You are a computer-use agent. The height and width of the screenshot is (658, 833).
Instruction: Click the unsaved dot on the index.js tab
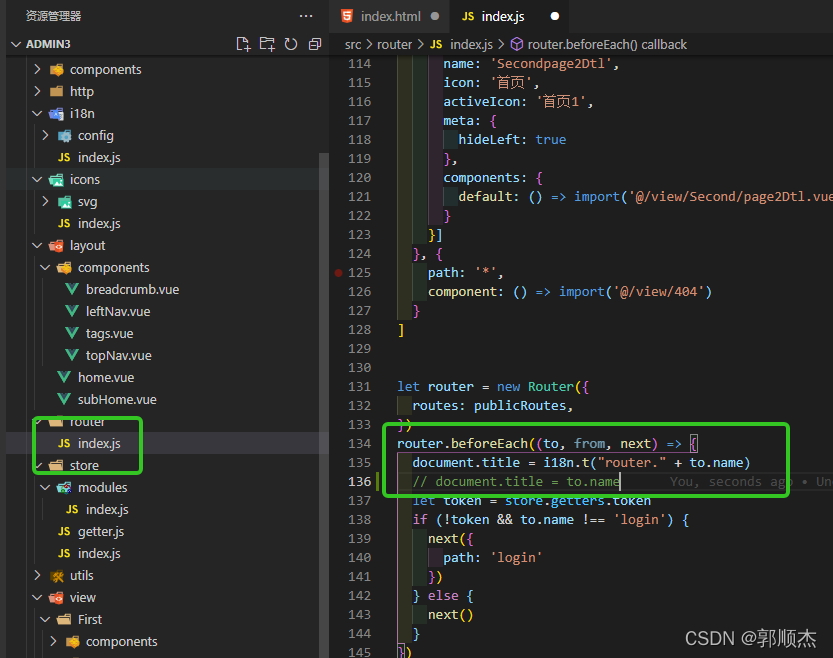(x=555, y=17)
